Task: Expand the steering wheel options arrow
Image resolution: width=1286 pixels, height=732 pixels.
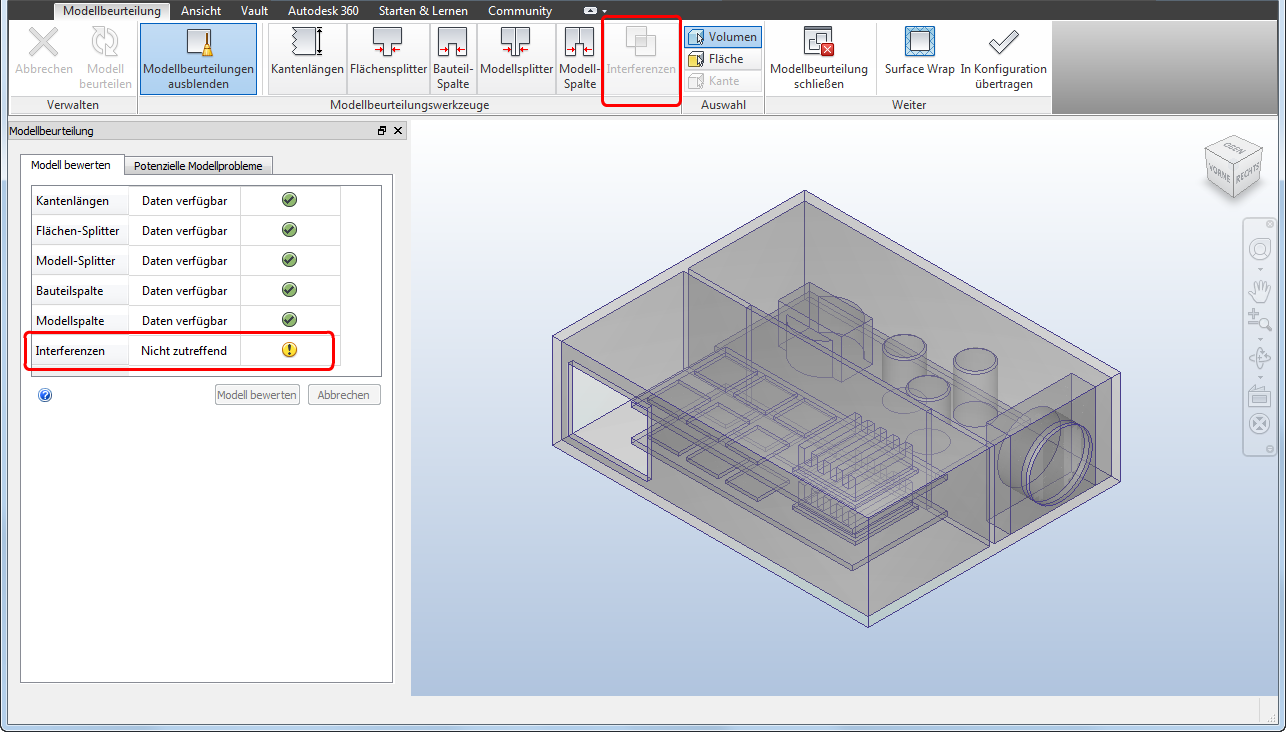Action: click(1260, 270)
